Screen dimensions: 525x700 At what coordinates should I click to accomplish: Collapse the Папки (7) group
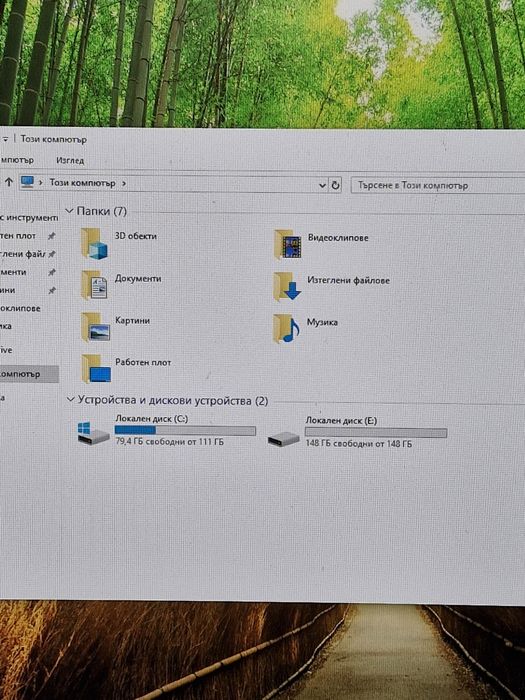click(x=69, y=210)
